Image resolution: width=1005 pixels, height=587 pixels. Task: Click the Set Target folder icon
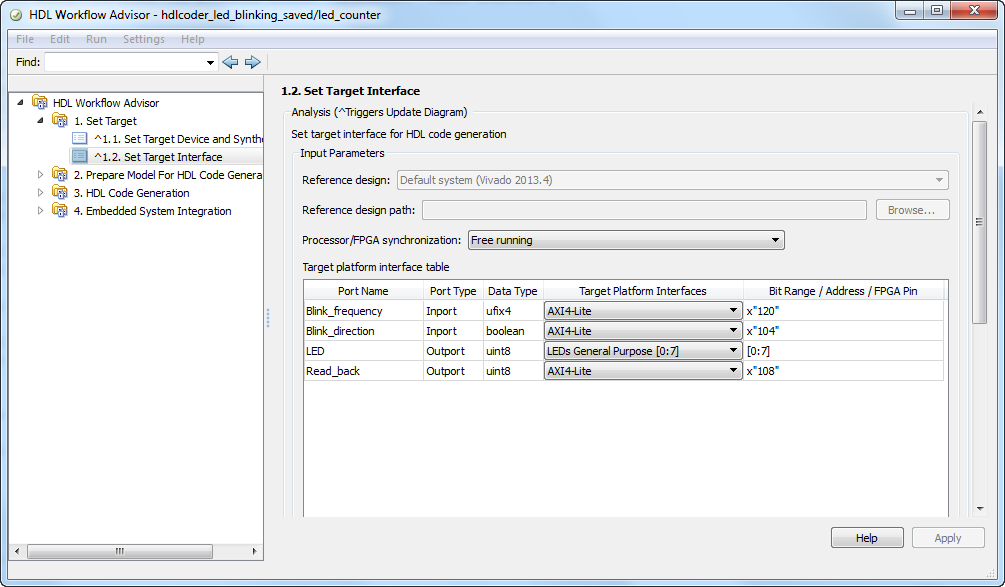pyautogui.click(x=60, y=121)
